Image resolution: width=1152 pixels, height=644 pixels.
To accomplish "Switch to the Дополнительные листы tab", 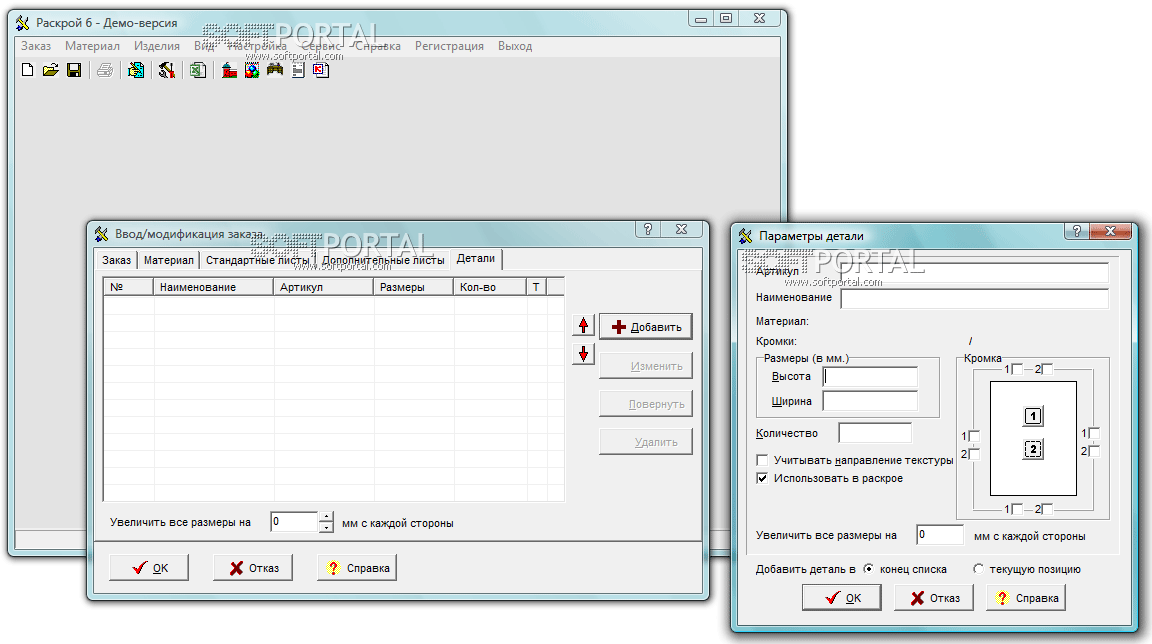I will [383, 260].
